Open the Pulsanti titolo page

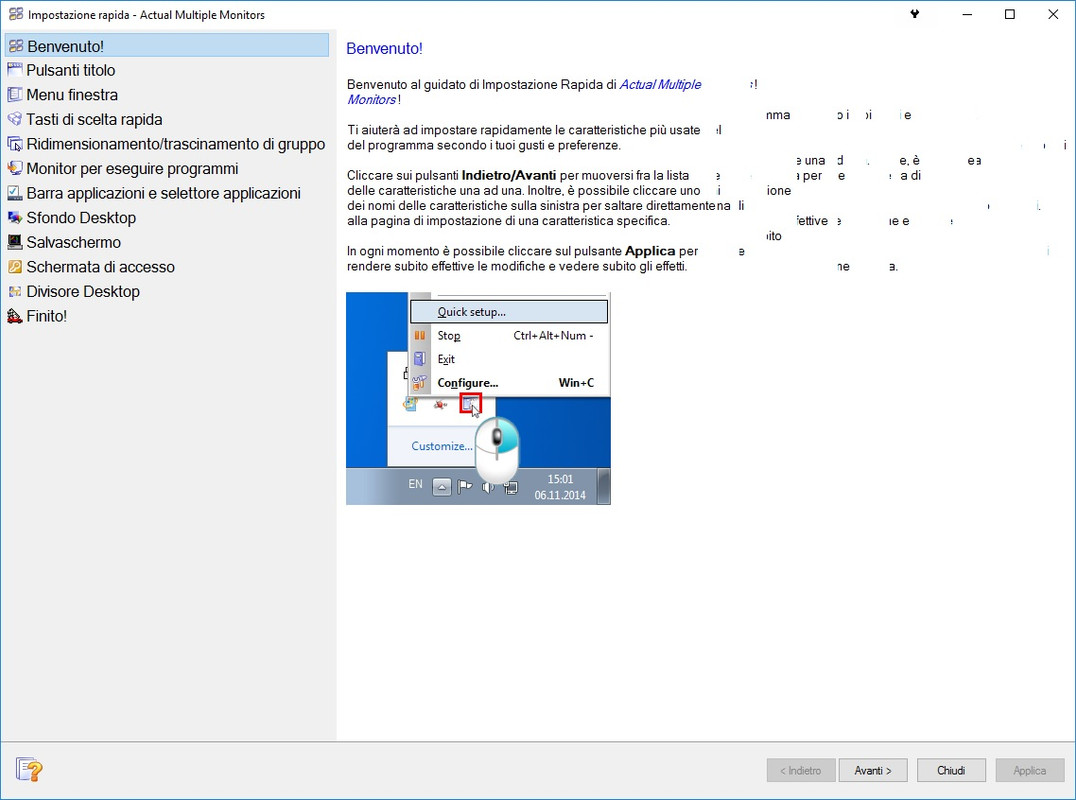click(71, 70)
